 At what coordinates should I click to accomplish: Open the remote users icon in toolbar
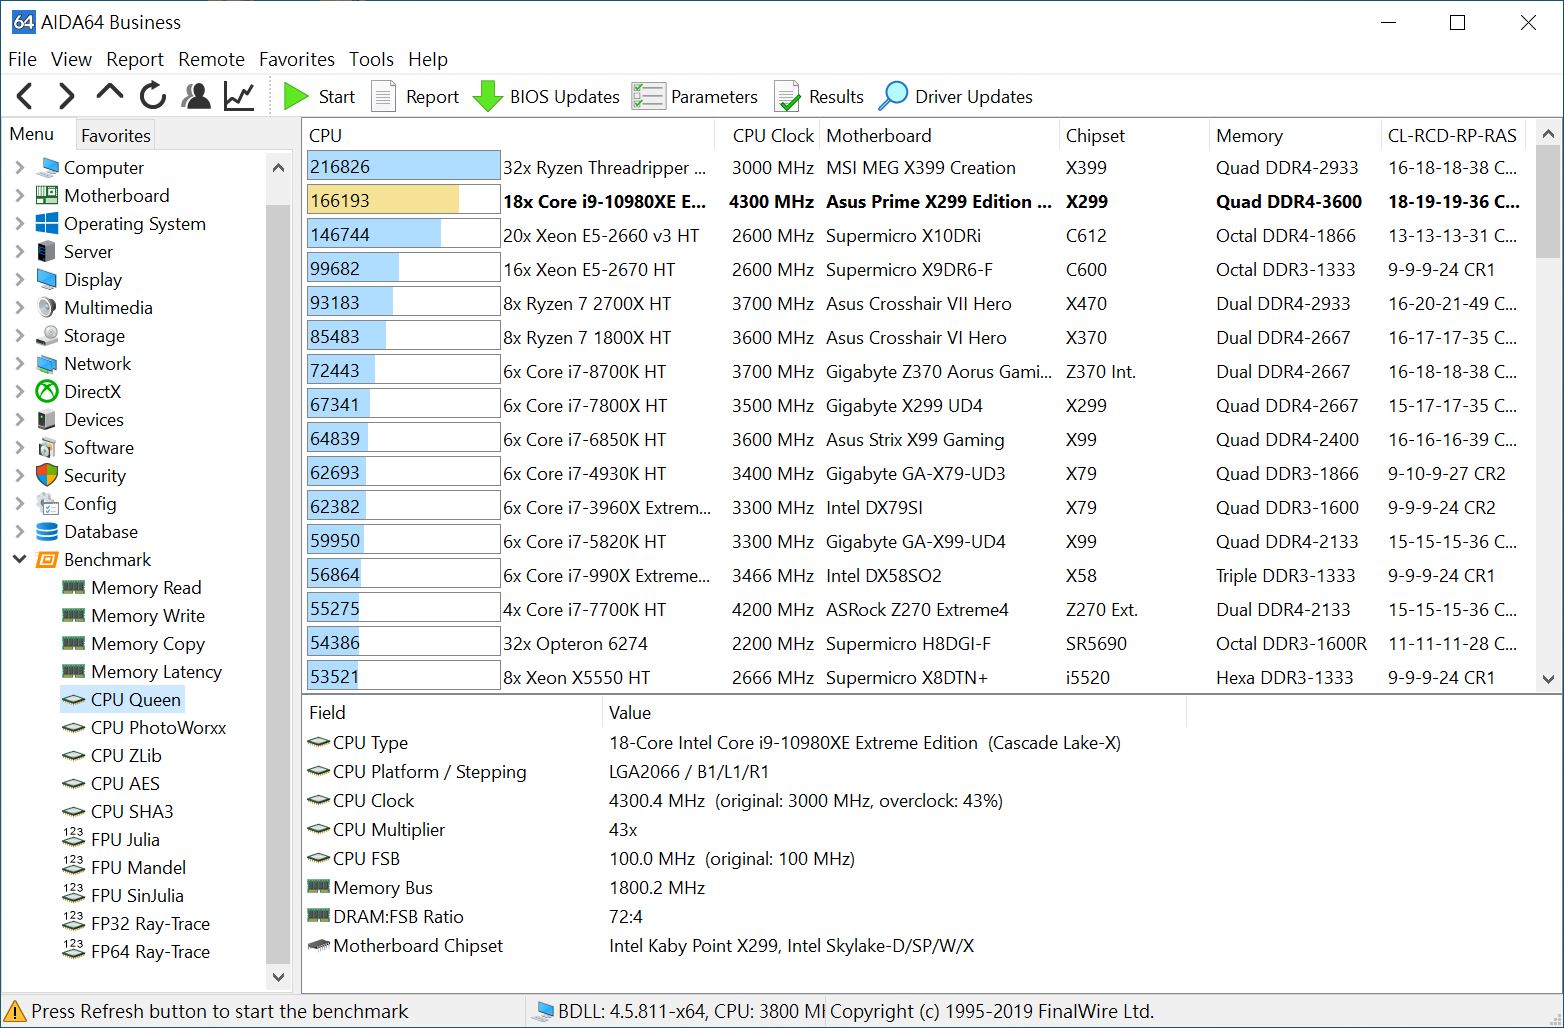(196, 96)
